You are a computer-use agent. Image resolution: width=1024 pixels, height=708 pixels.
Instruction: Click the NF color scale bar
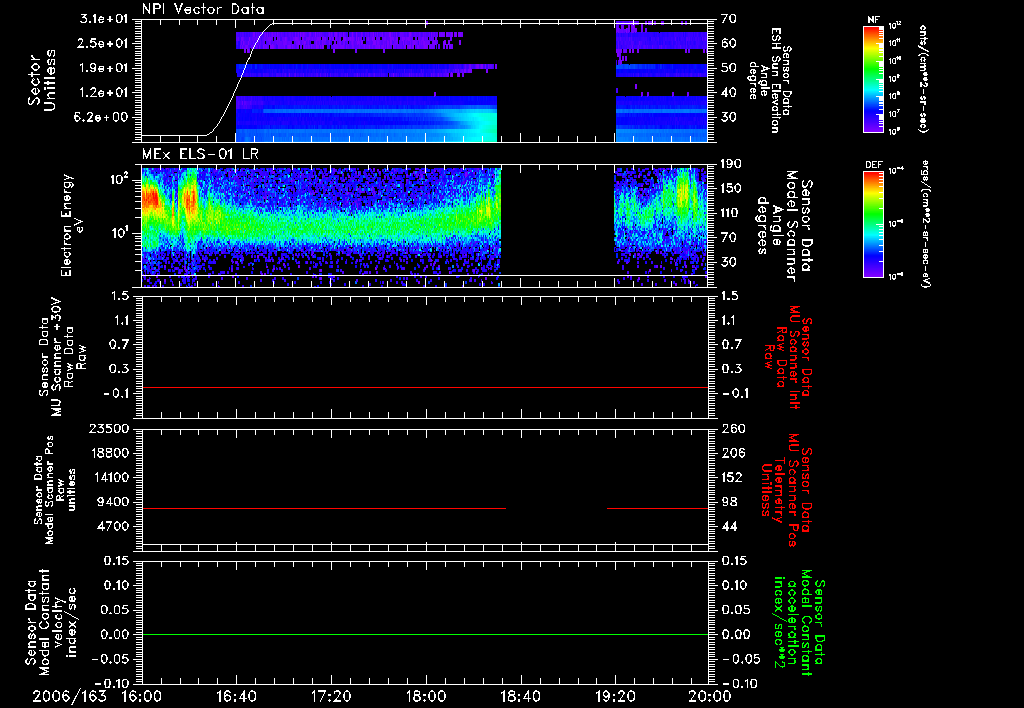coord(874,79)
